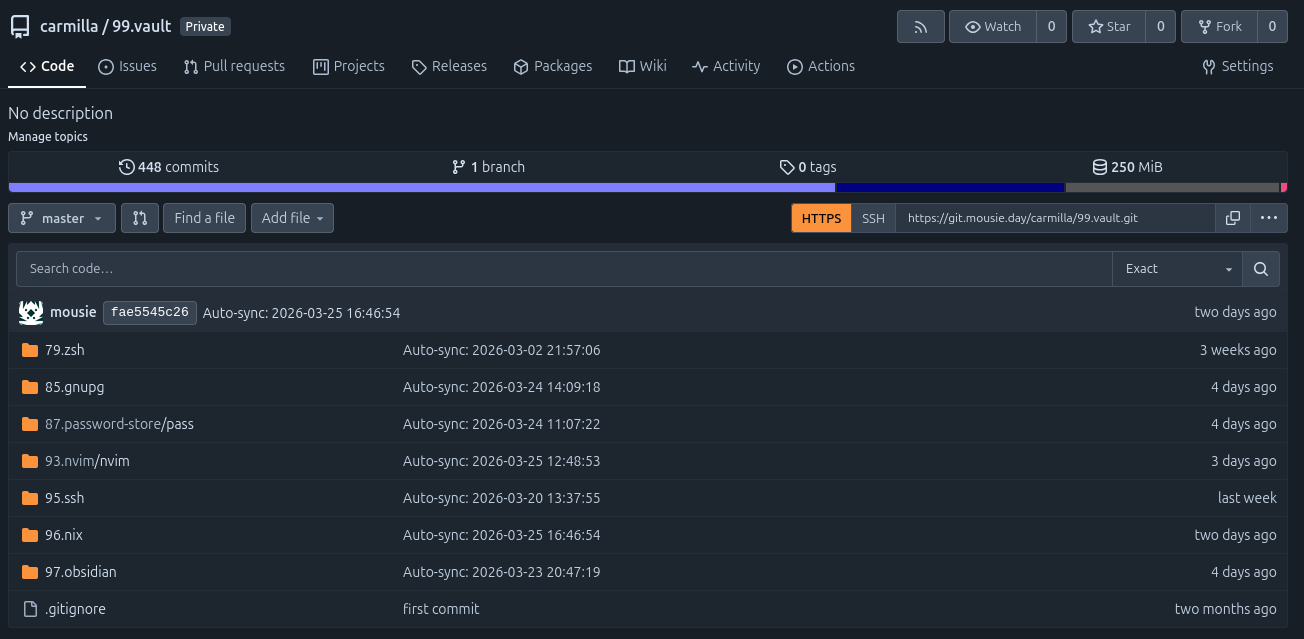Viewport: 1304px width, 639px height.
Task: Open the carmilla owner link
Action: tap(69, 27)
